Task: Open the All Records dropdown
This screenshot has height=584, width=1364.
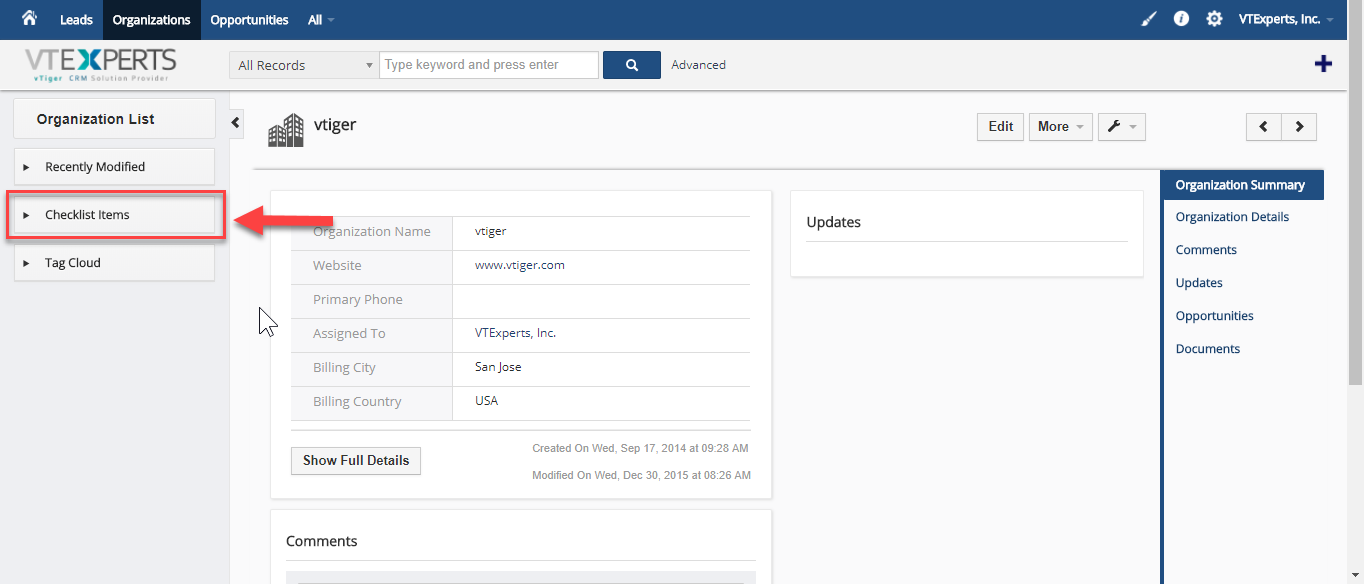Action: coord(304,65)
